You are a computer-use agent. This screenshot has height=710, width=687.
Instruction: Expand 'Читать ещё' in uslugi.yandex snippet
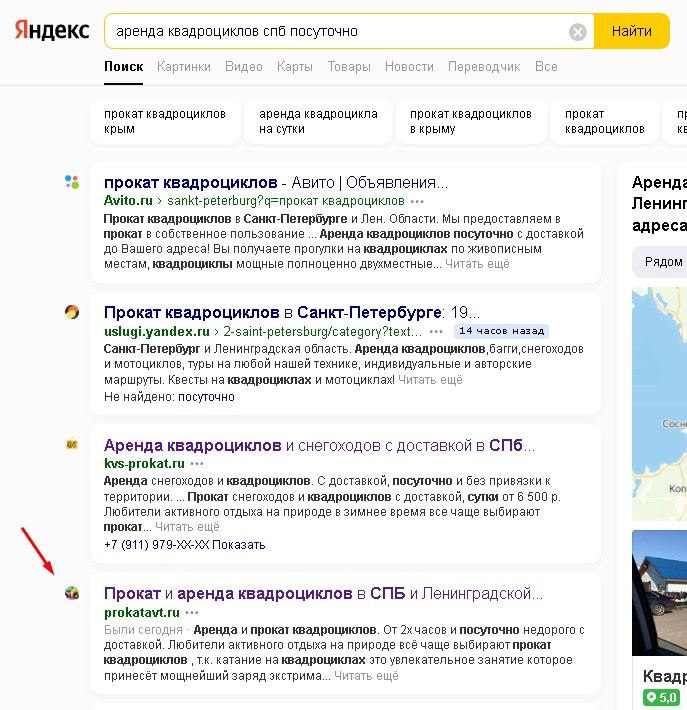pos(430,380)
